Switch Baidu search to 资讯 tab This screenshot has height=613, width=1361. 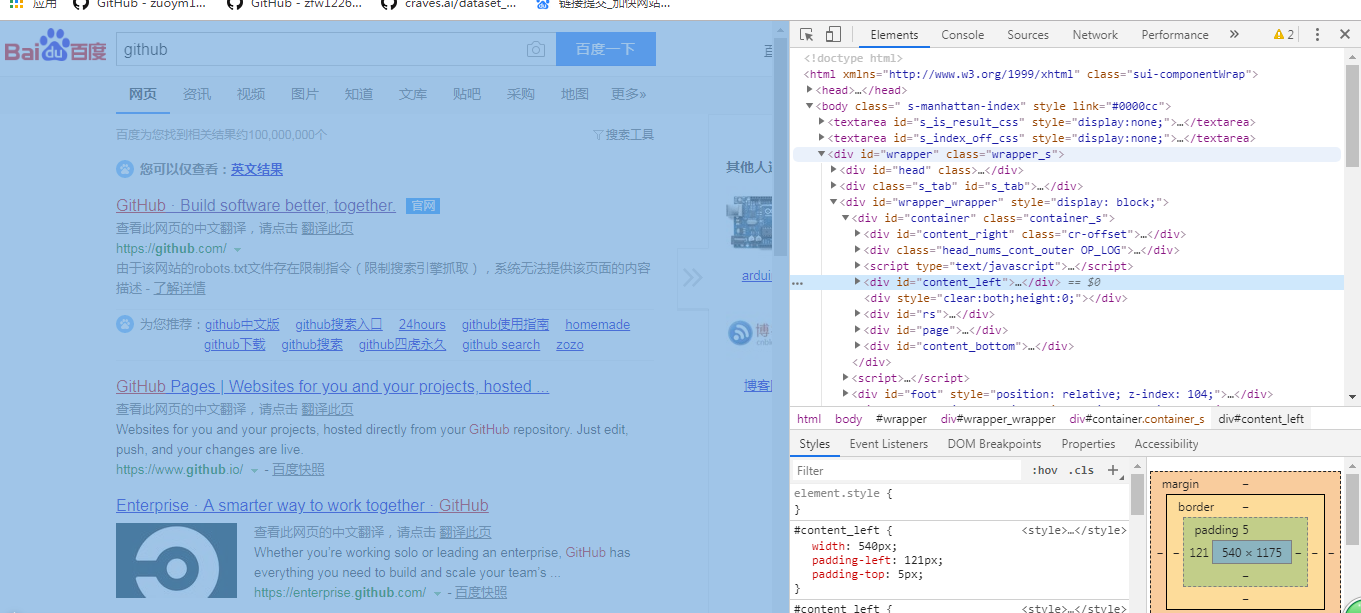pyautogui.click(x=197, y=94)
